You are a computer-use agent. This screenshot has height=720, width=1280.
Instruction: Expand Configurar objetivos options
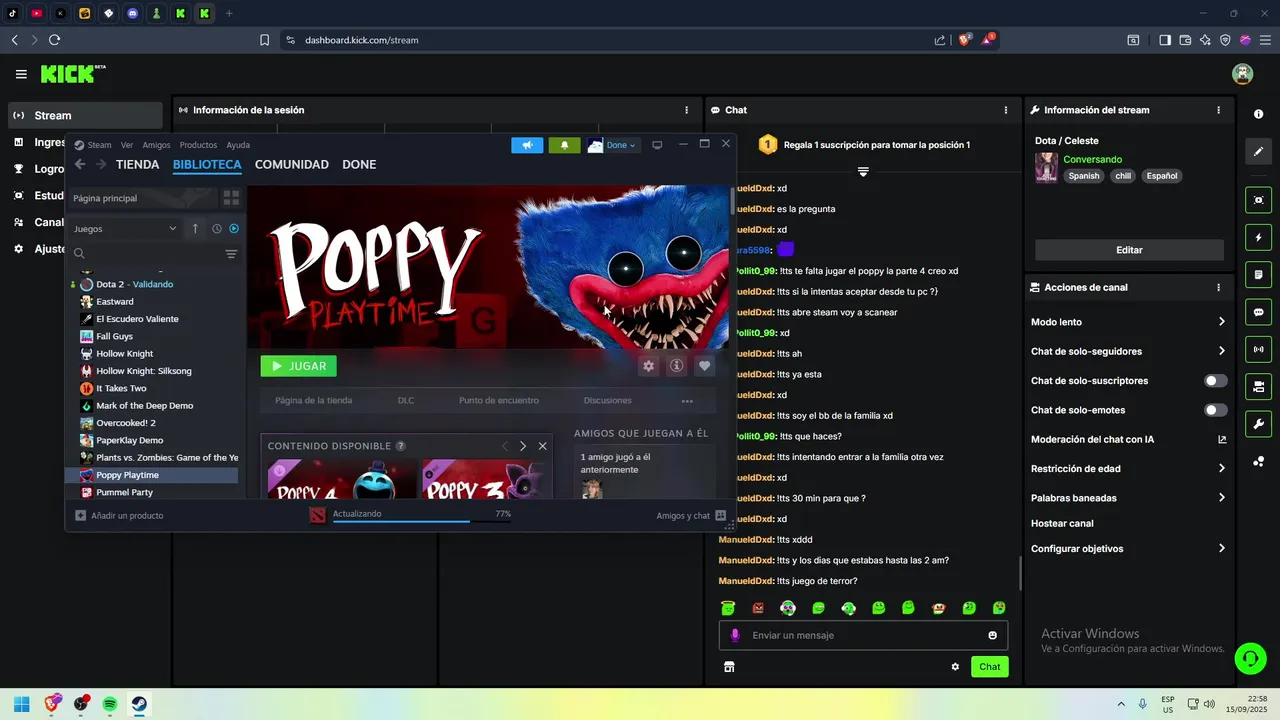pos(1221,549)
